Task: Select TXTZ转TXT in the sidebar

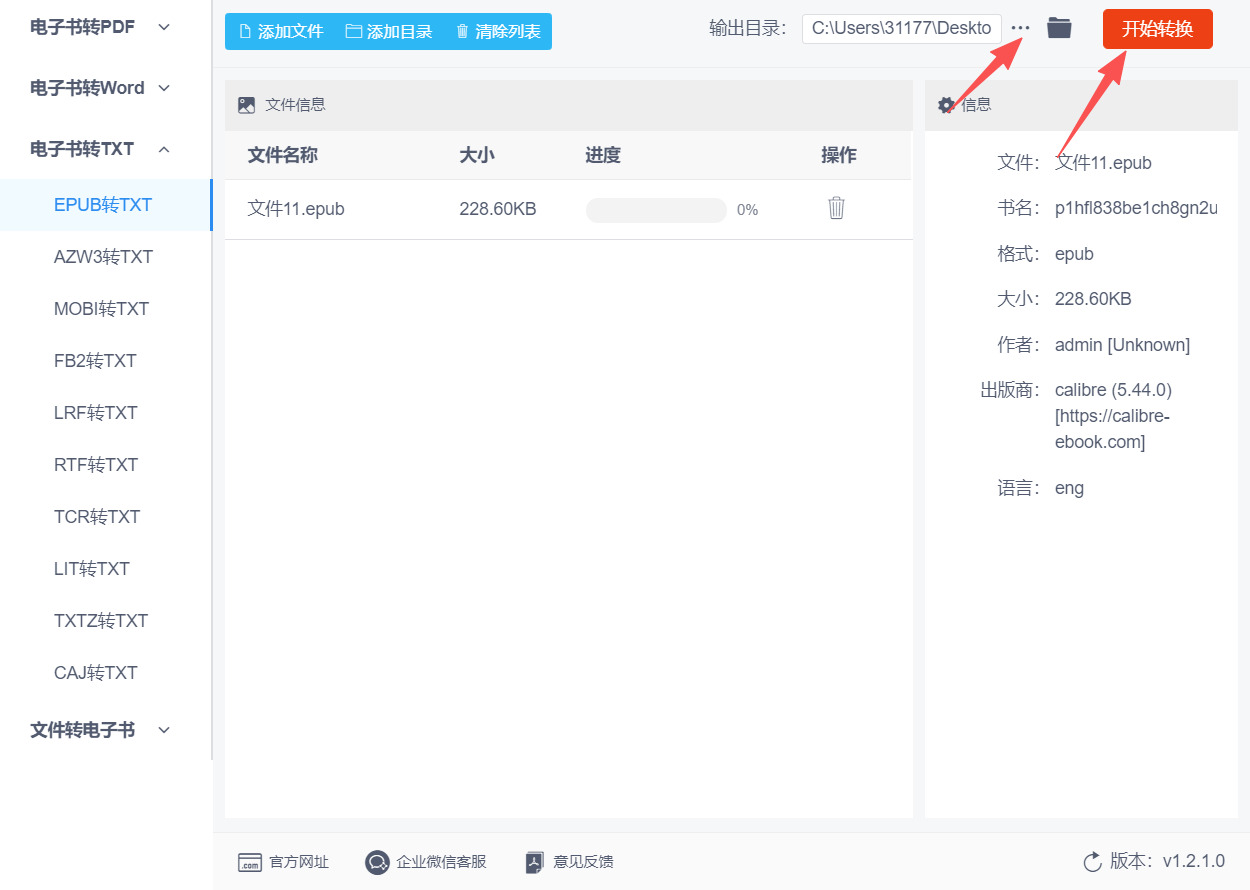Action: click(x=105, y=621)
